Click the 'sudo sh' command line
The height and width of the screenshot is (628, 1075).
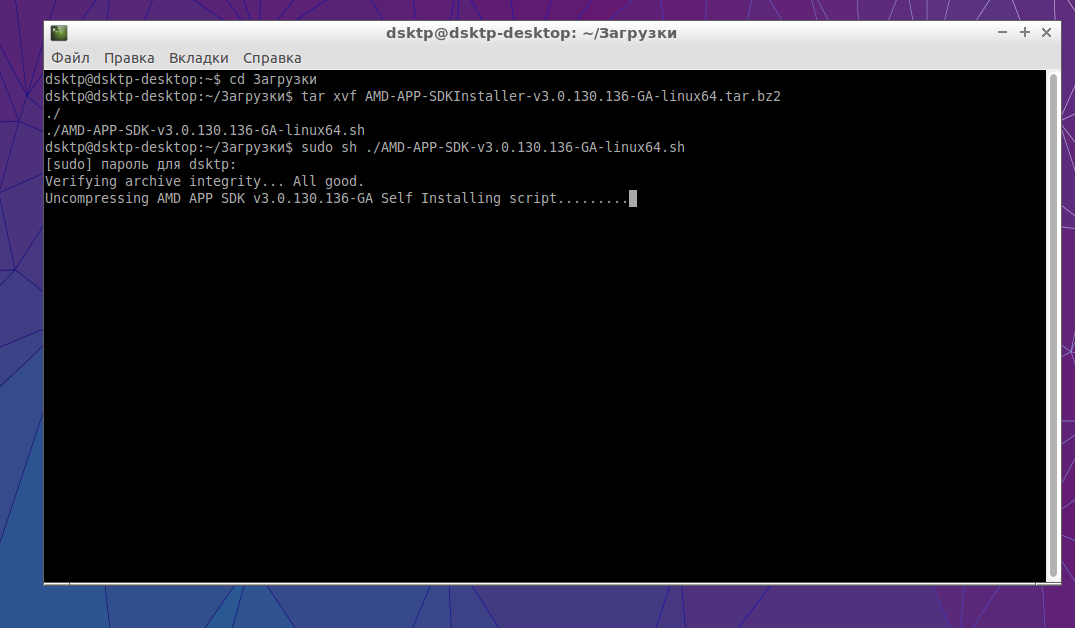coord(365,147)
